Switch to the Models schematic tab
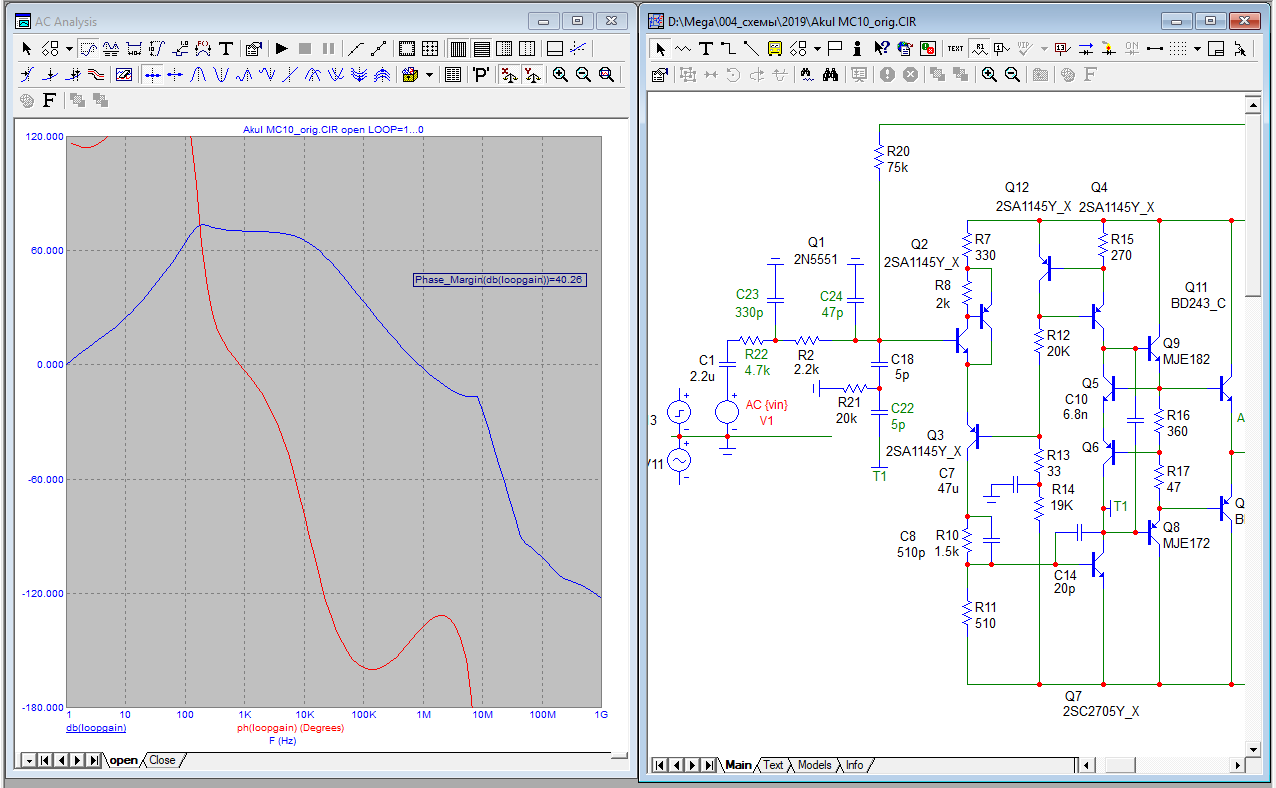Viewport: 1276px width, 788px height. pos(814,765)
